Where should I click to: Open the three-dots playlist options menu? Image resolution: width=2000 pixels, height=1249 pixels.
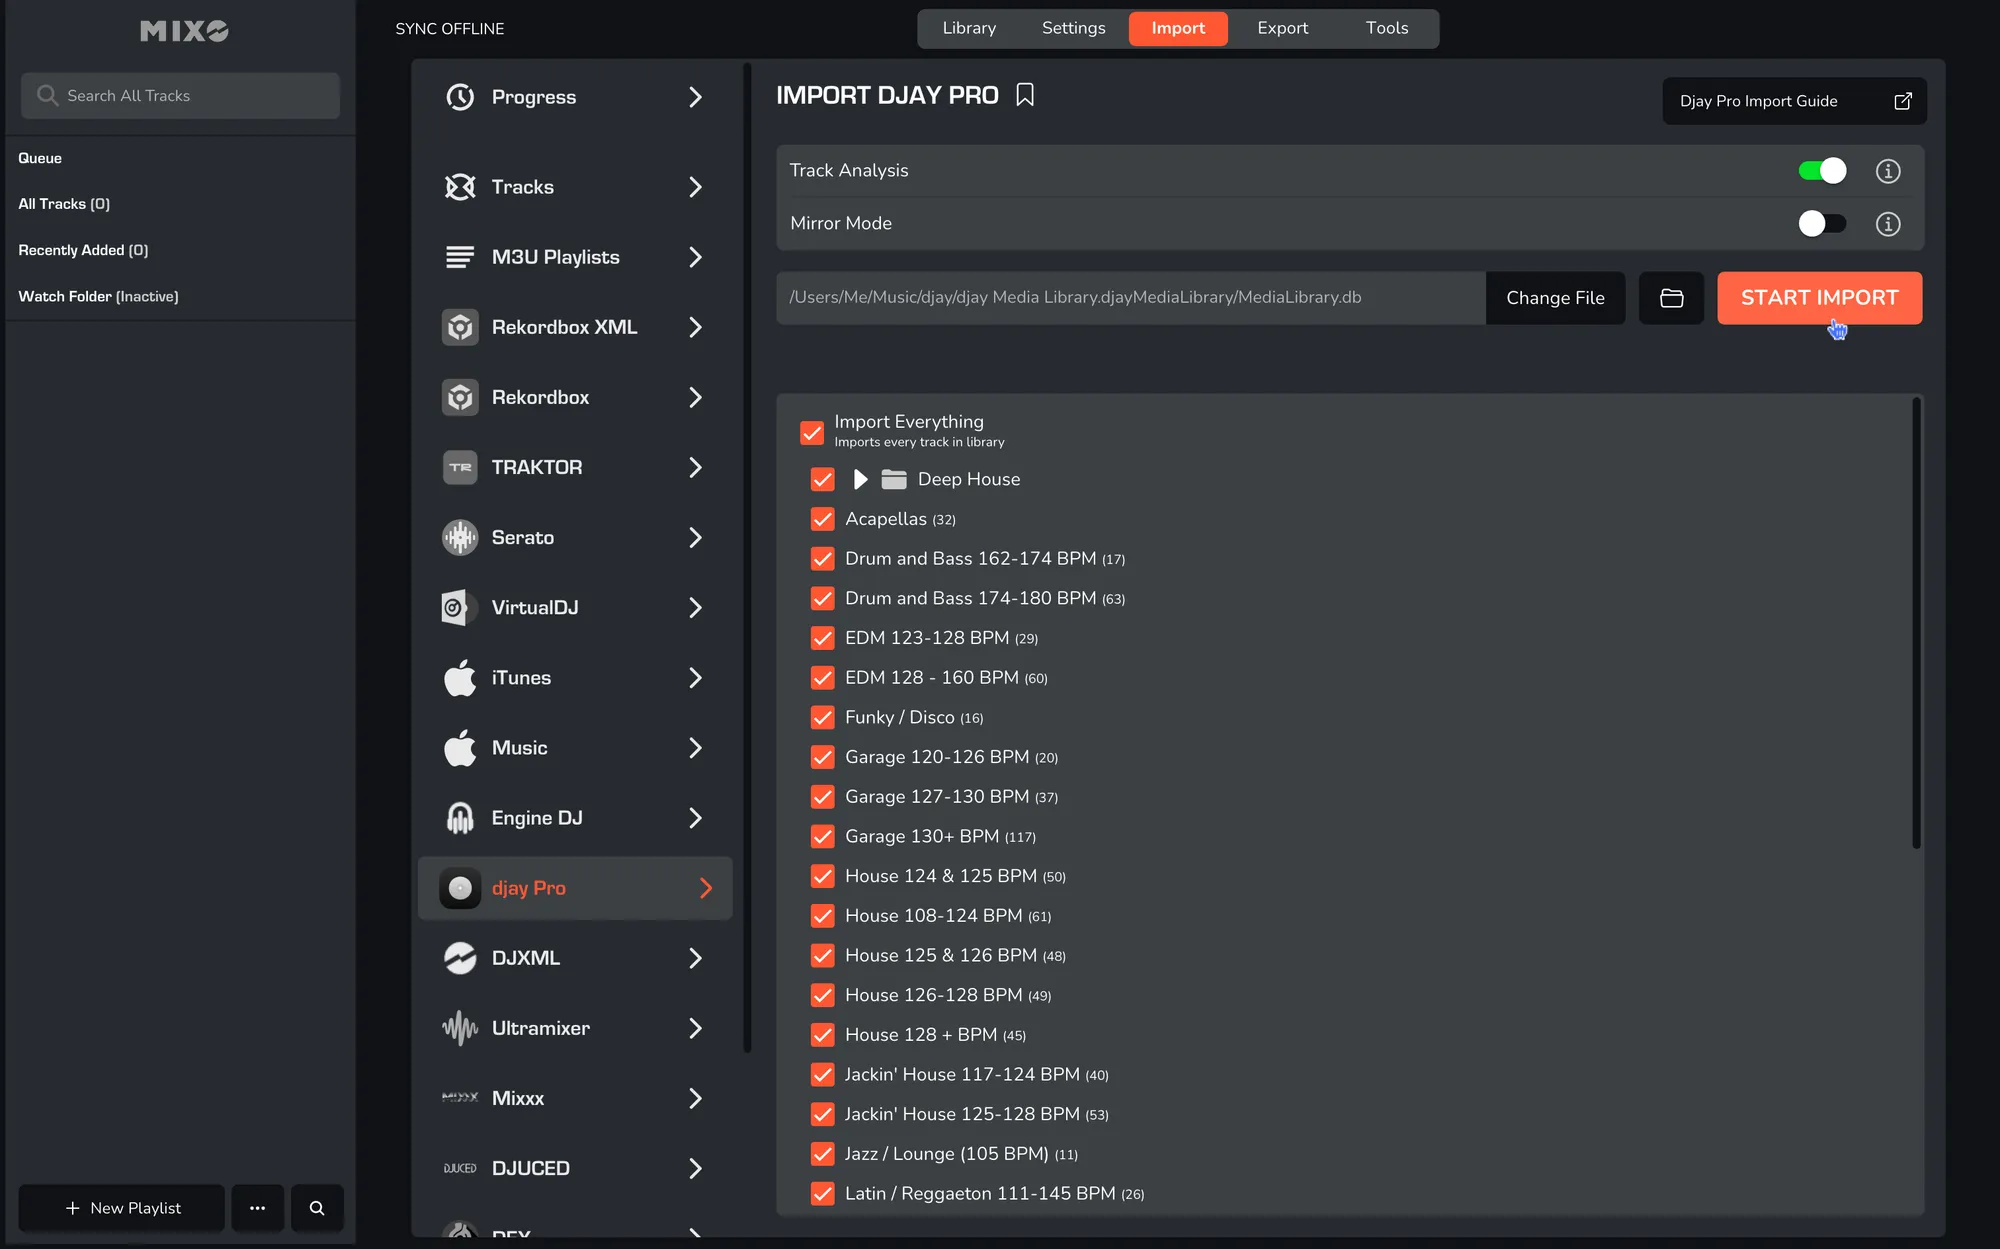click(257, 1208)
